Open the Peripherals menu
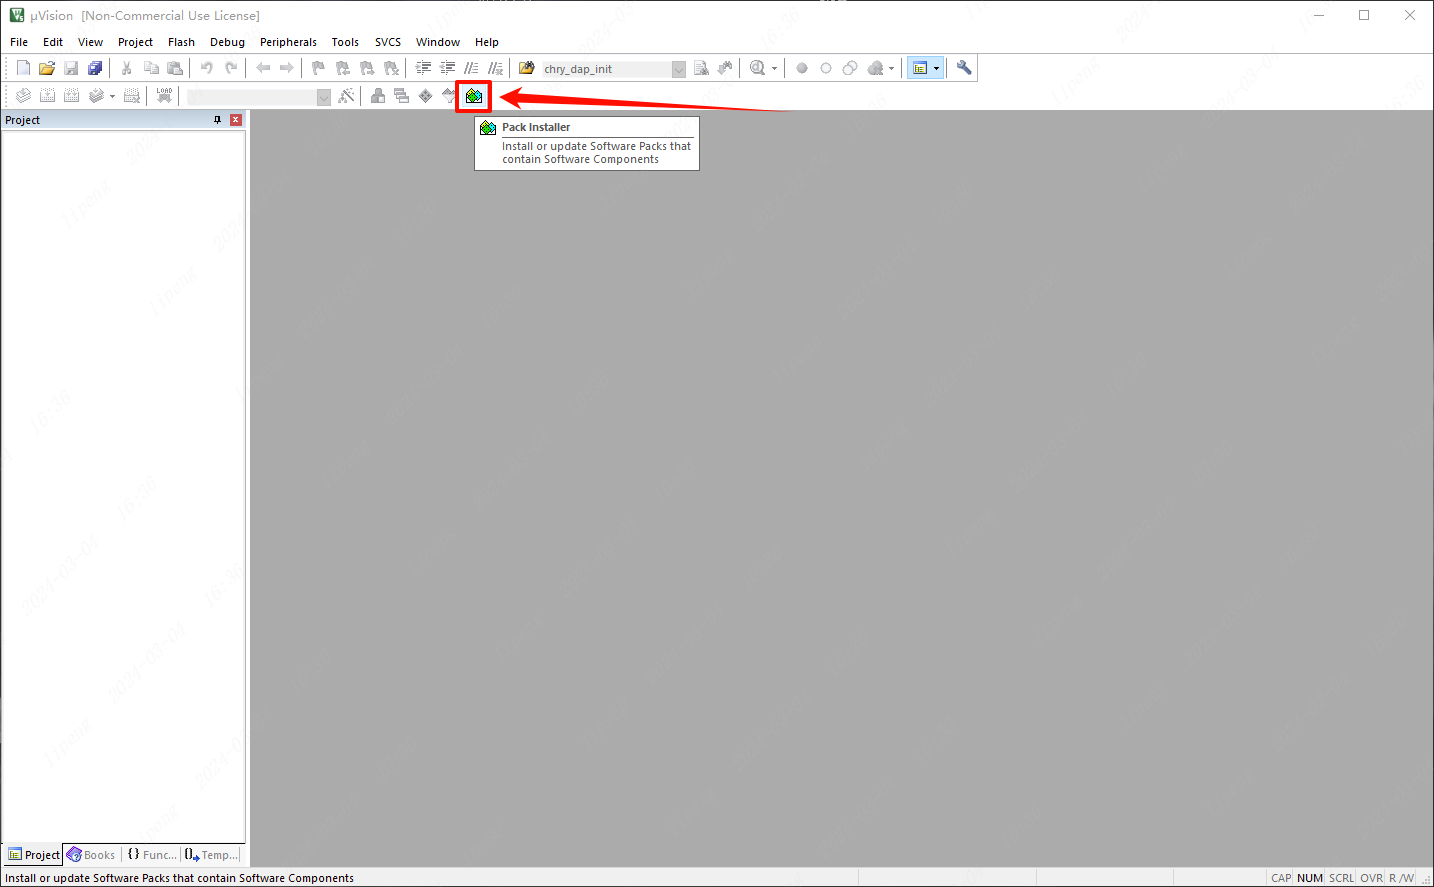The image size is (1434, 887). point(288,42)
